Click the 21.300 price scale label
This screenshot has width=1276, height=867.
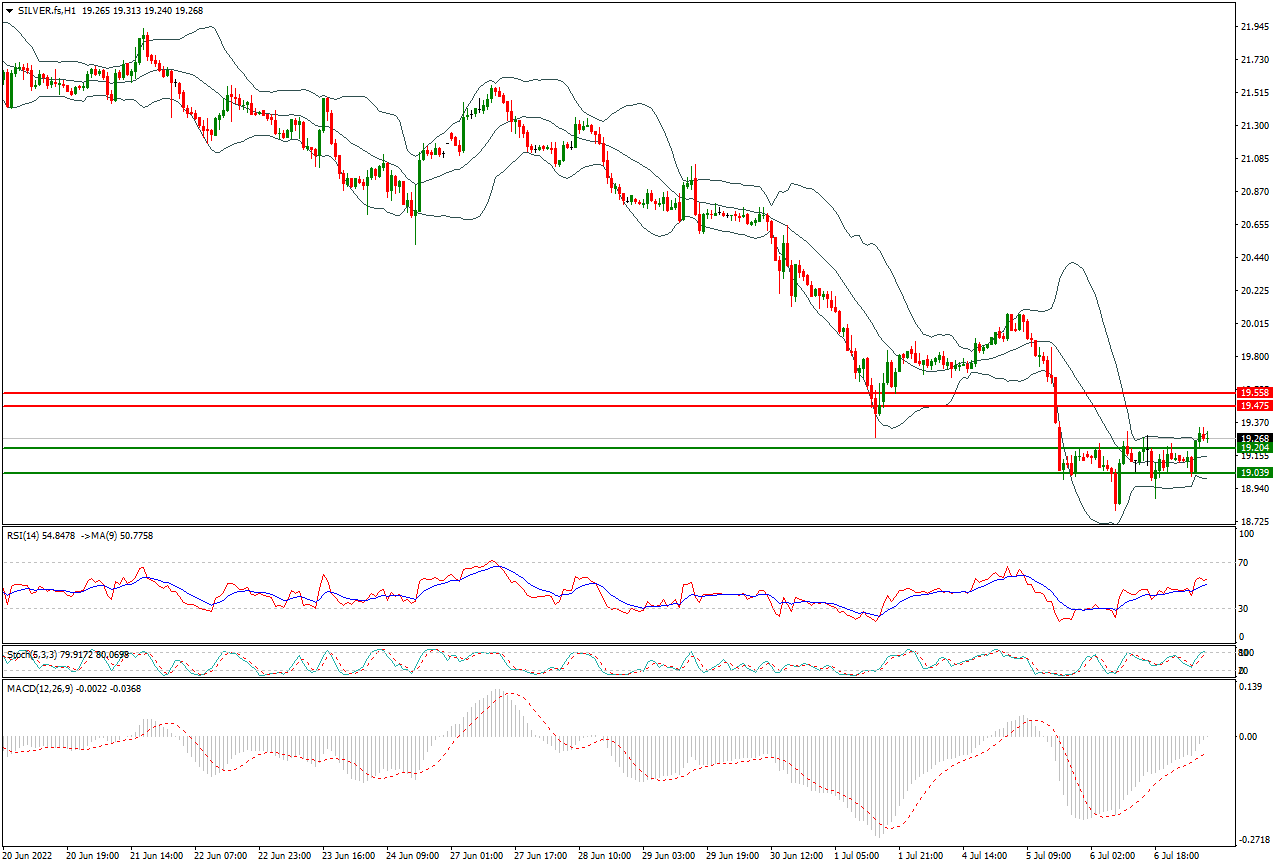point(1254,125)
